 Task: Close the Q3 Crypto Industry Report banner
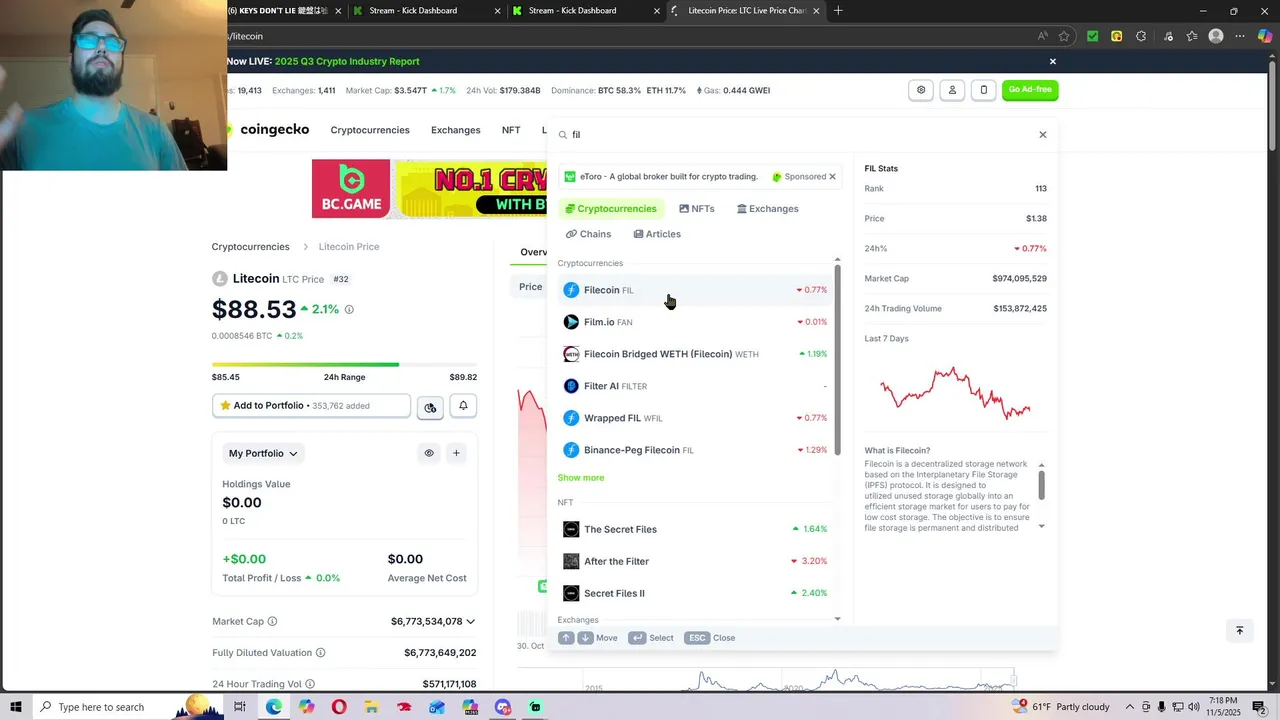(x=1052, y=62)
